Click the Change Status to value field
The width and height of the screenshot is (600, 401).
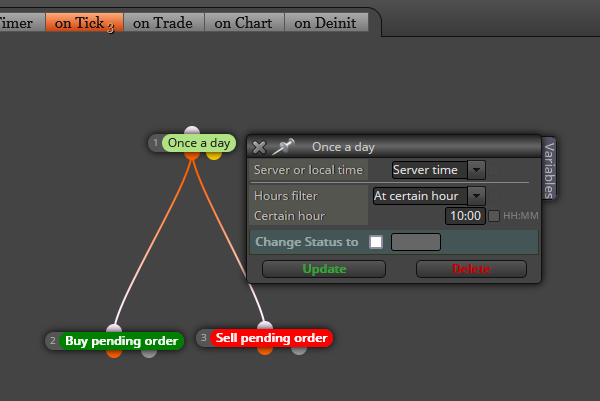pos(416,242)
